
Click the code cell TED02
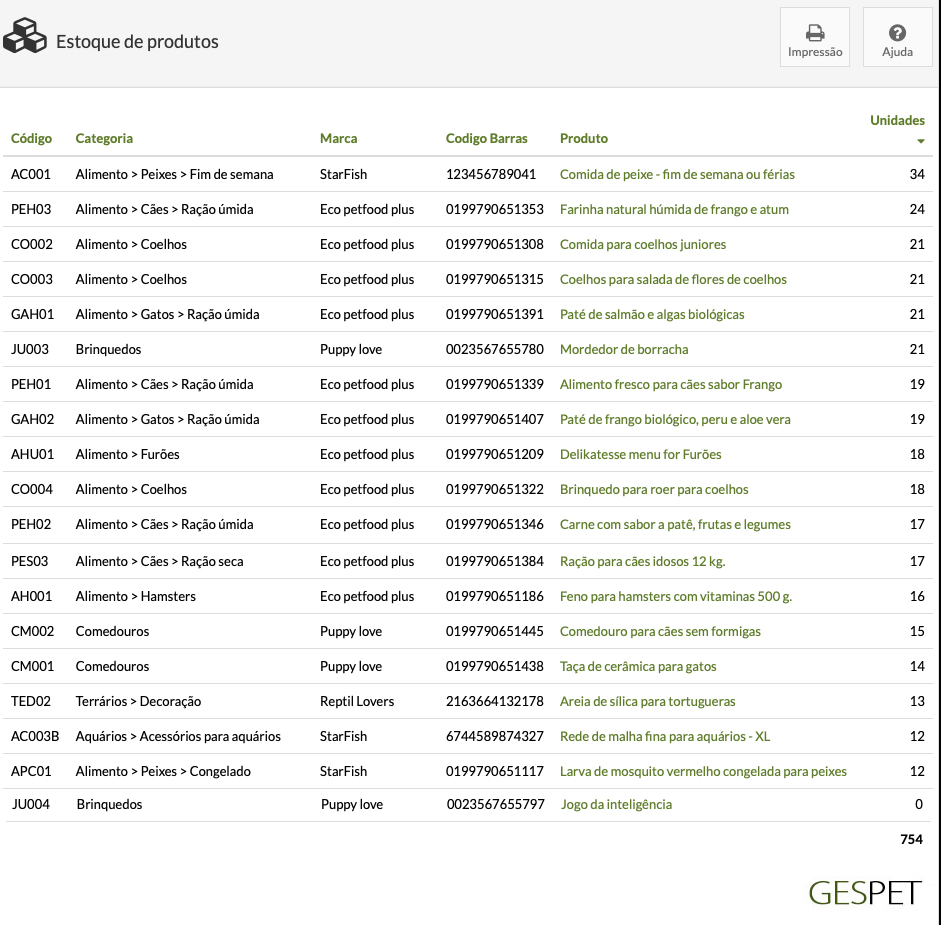pyautogui.click(x=31, y=701)
